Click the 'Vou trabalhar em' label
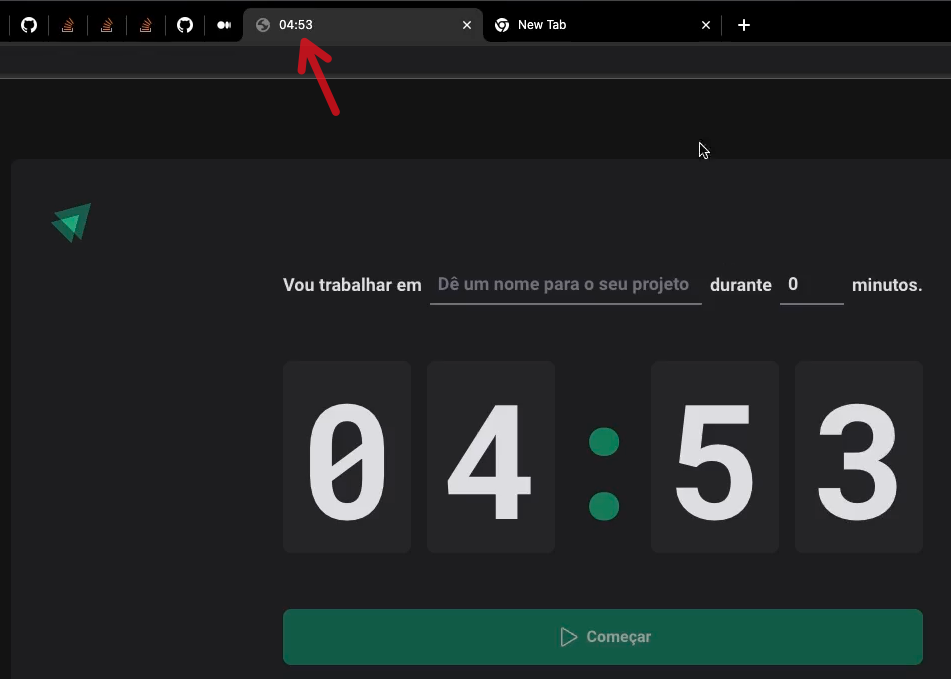This screenshot has width=951, height=679. [x=352, y=285]
